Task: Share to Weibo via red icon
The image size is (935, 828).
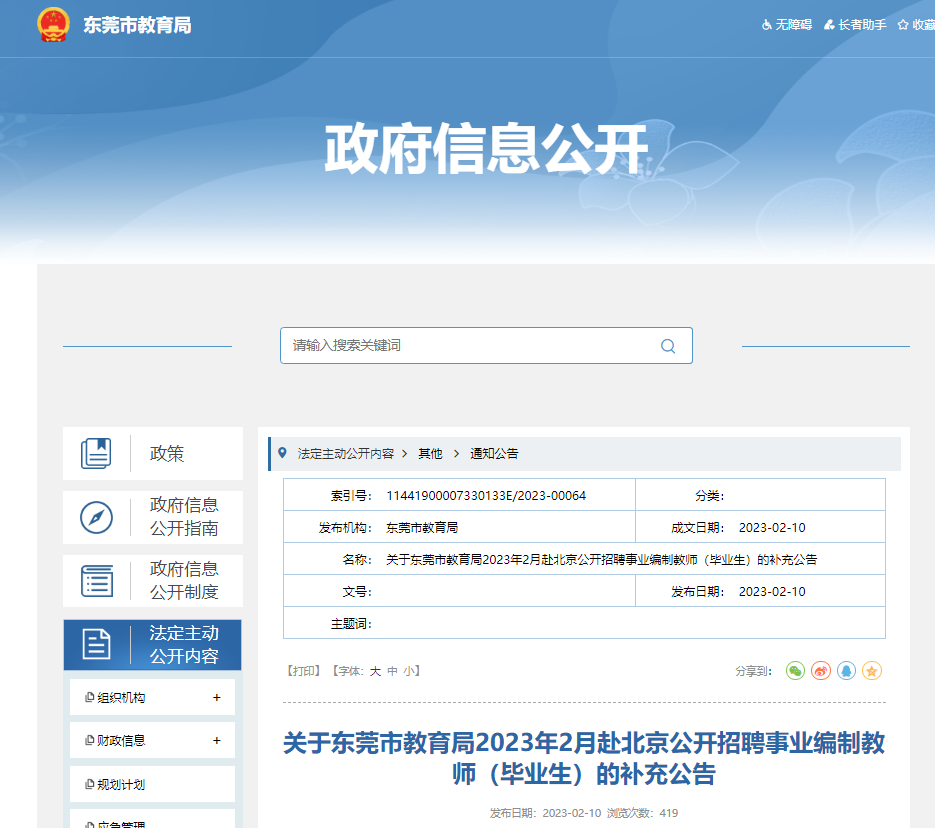Action: coord(821,671)
